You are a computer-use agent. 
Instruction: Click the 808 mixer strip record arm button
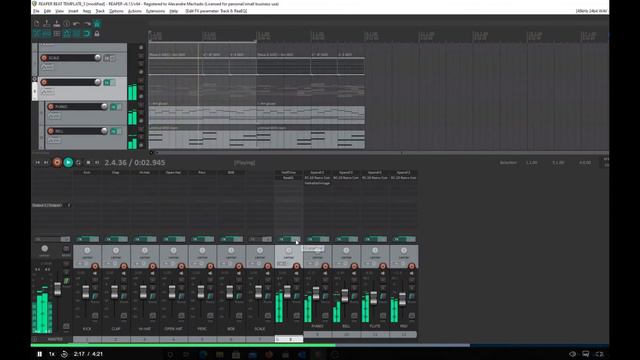pos(239,267)
